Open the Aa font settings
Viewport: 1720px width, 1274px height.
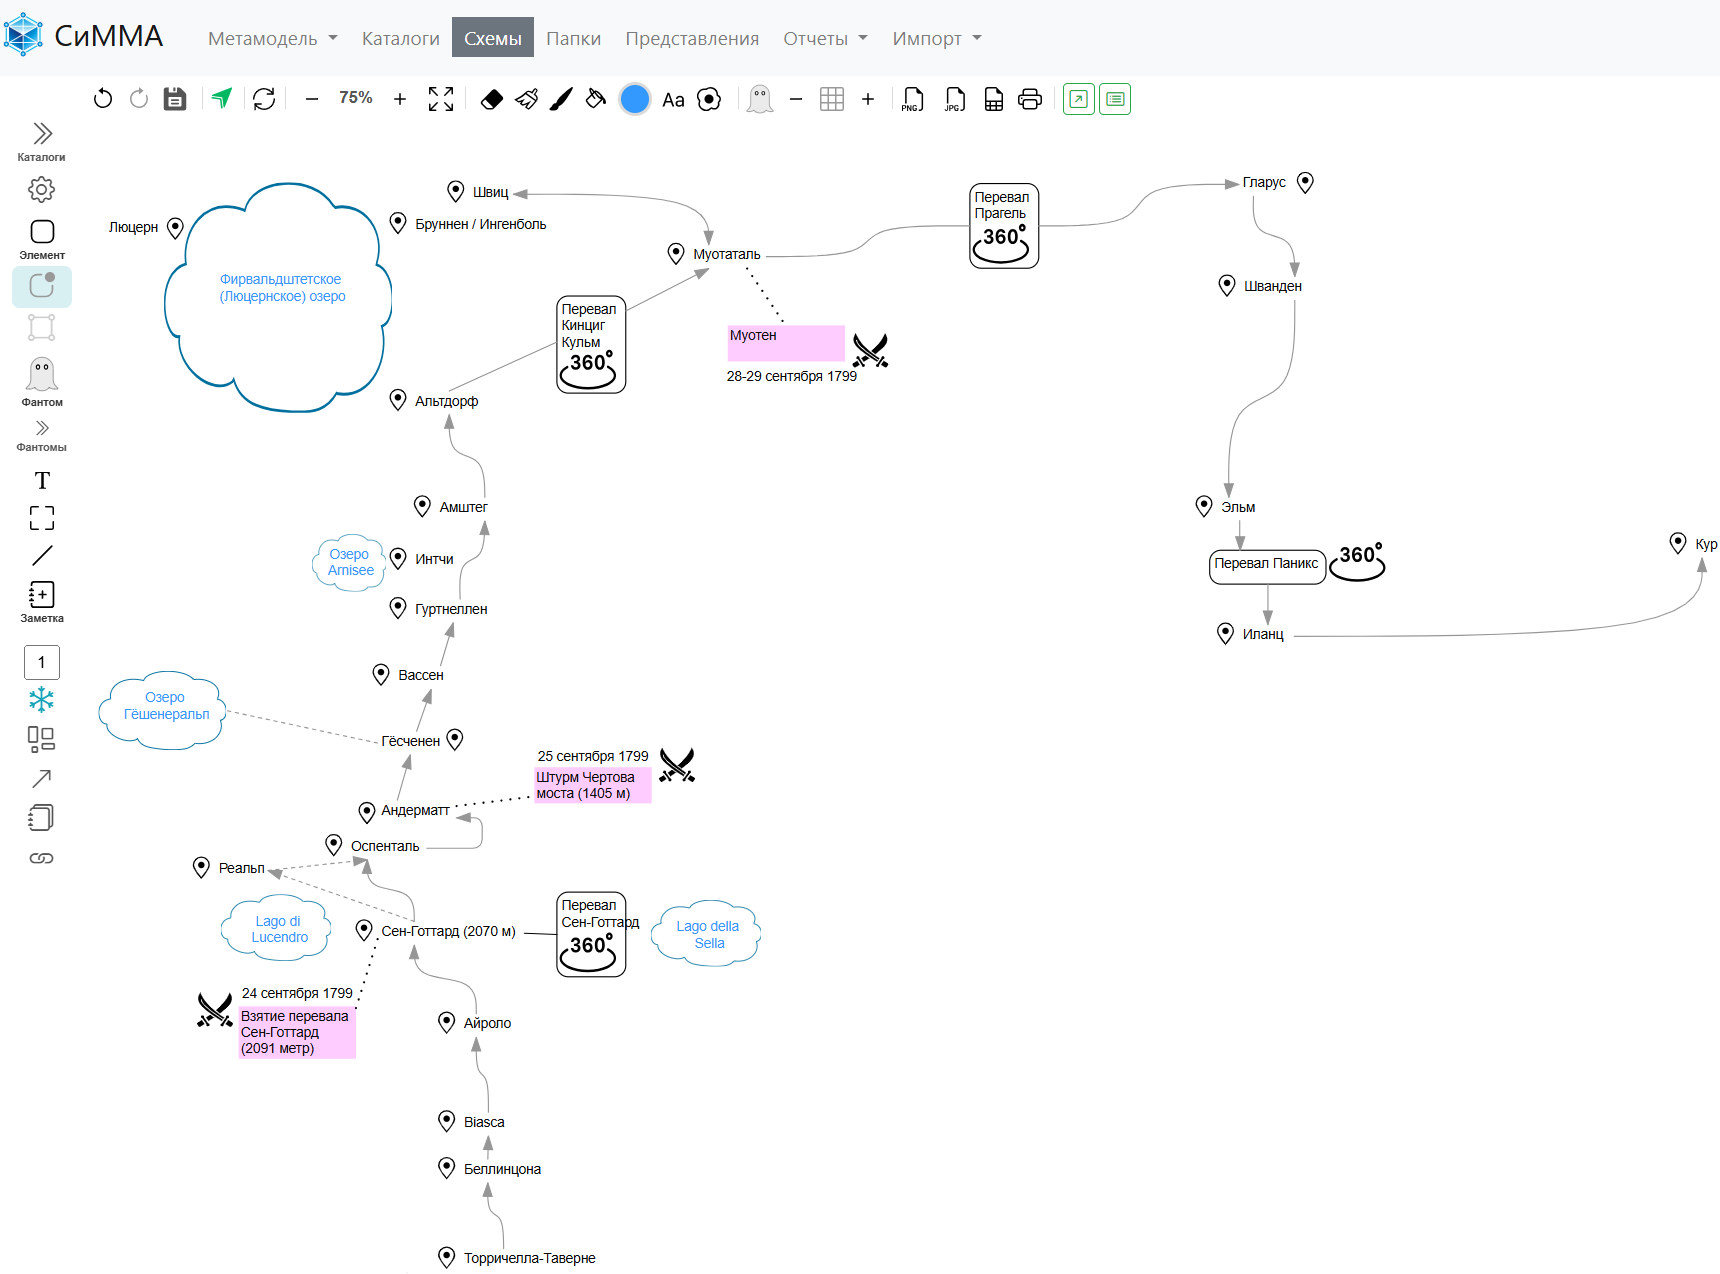pyautogui.click(x=674, y=100)
